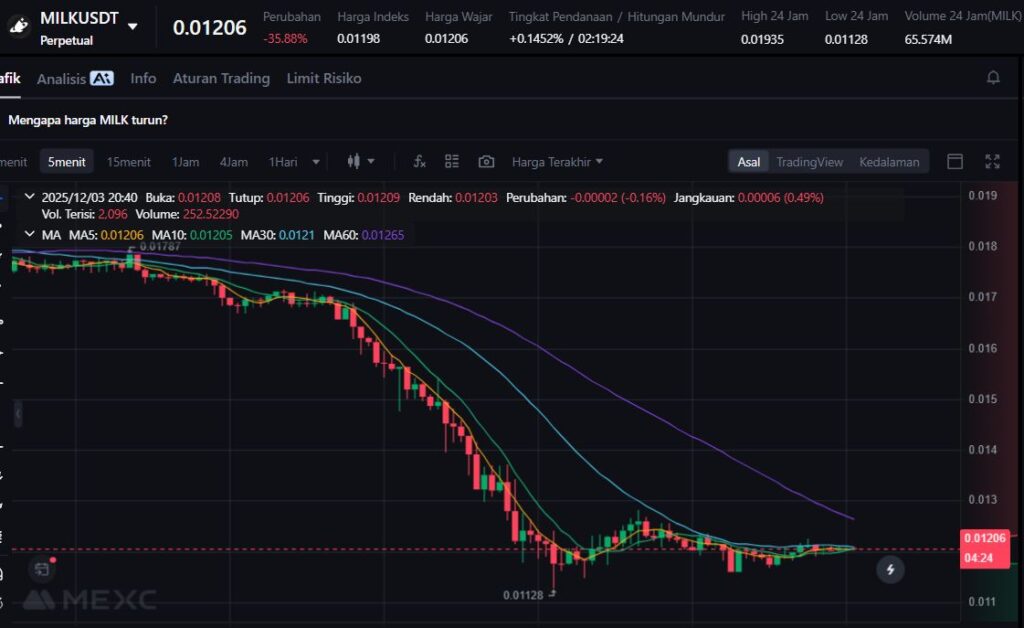Image resolution: width=1024 pixels, height=628 pixels.
Task: Click the panel layout window icon
Action: 955,161
